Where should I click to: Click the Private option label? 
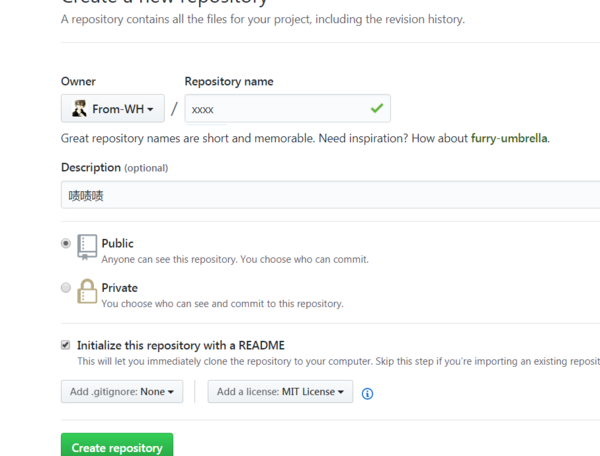pyautogui.click(x=119, y=288)
